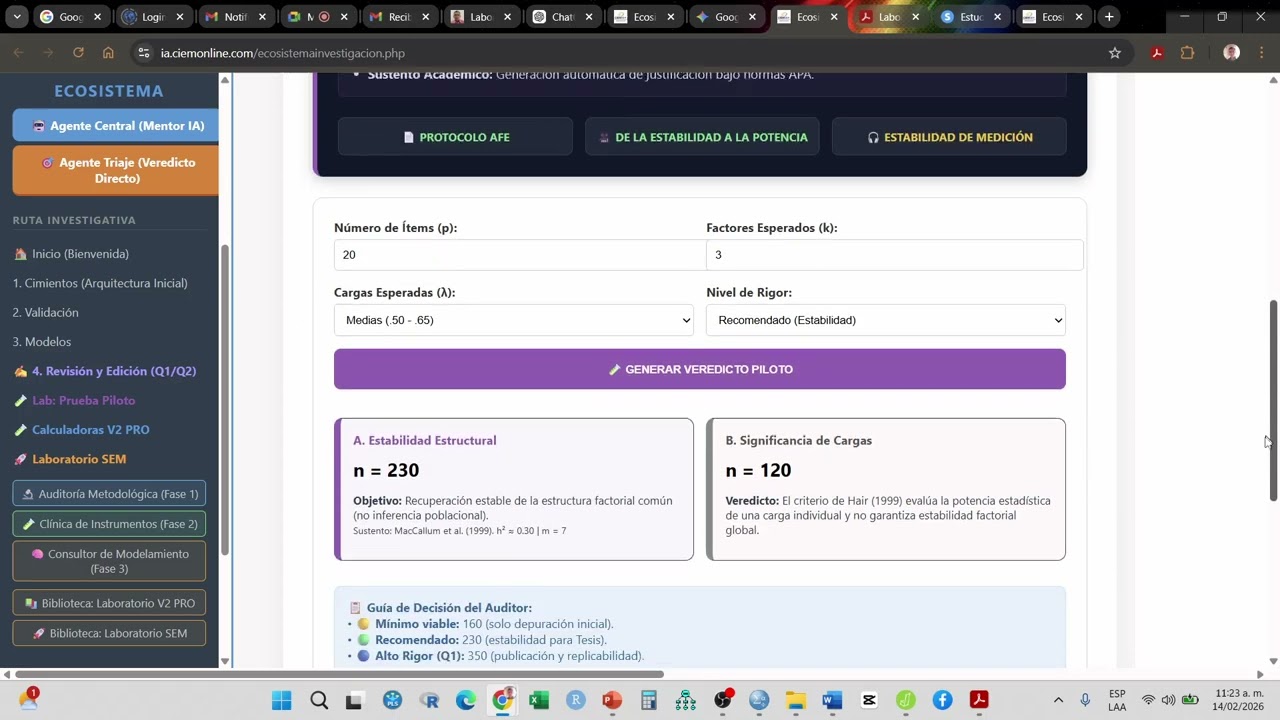Open Excel from the taskbar
Image resolution: width=1280 pixels, height=720 pixels.
[539, 700]
